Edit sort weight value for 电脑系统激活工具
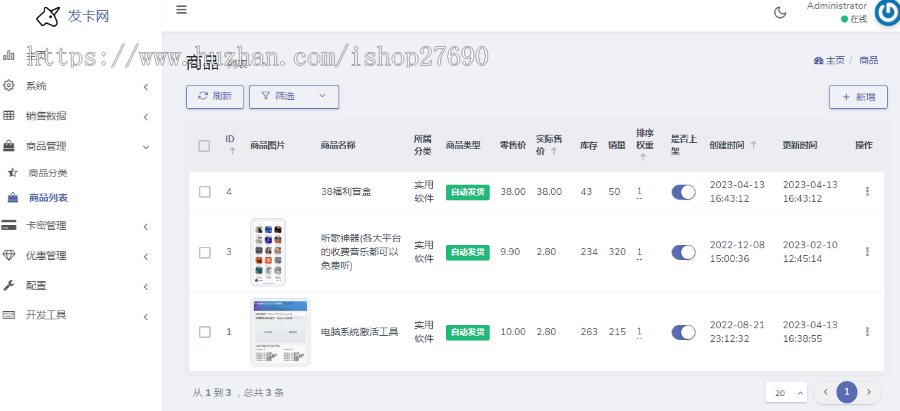This screenshot has width=900, height=411. (639, 331)
